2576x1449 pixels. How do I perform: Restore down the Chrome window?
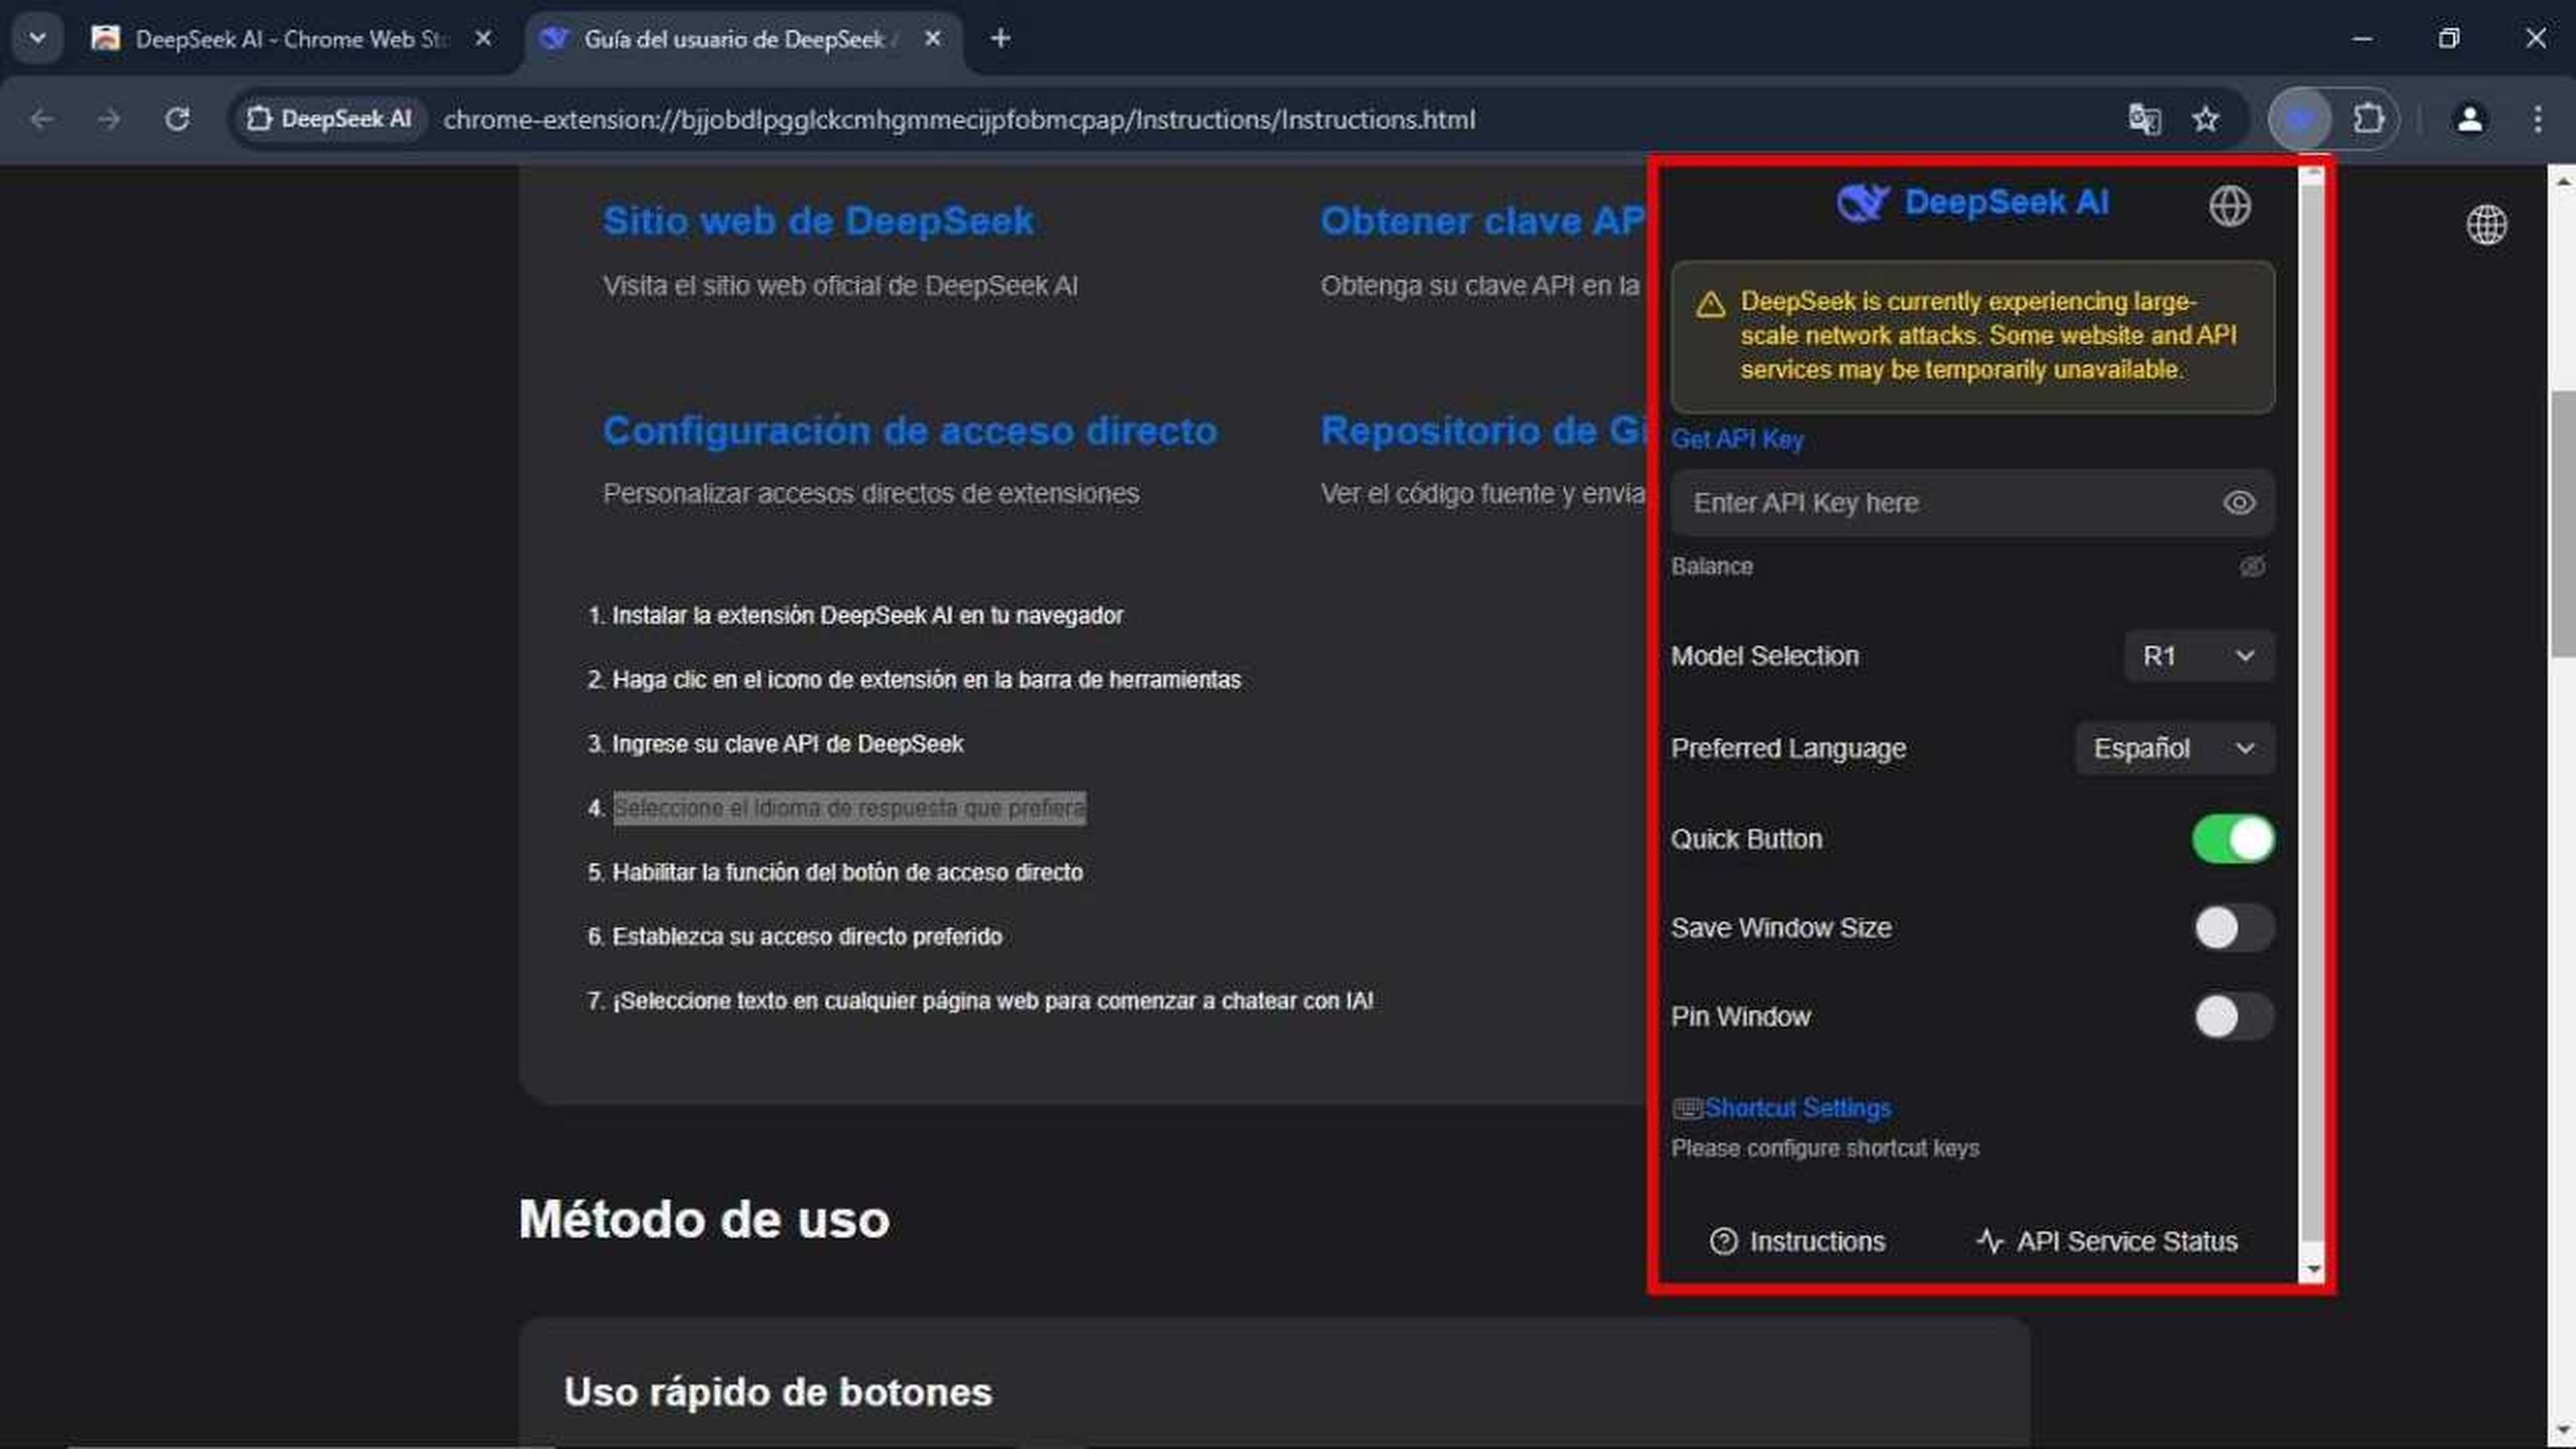tap(2448, 39)
